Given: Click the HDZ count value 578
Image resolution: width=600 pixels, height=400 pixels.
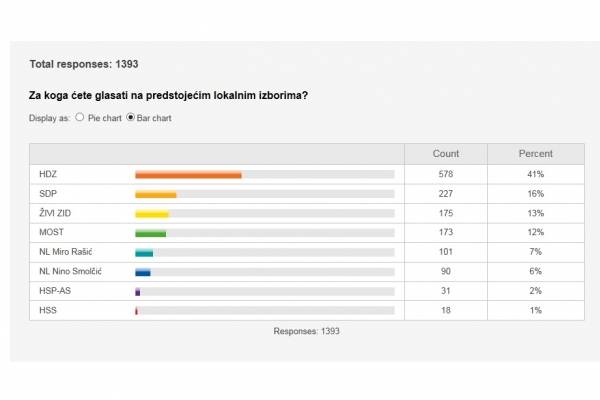Looking at the screenshot, I should click(445, 174).
